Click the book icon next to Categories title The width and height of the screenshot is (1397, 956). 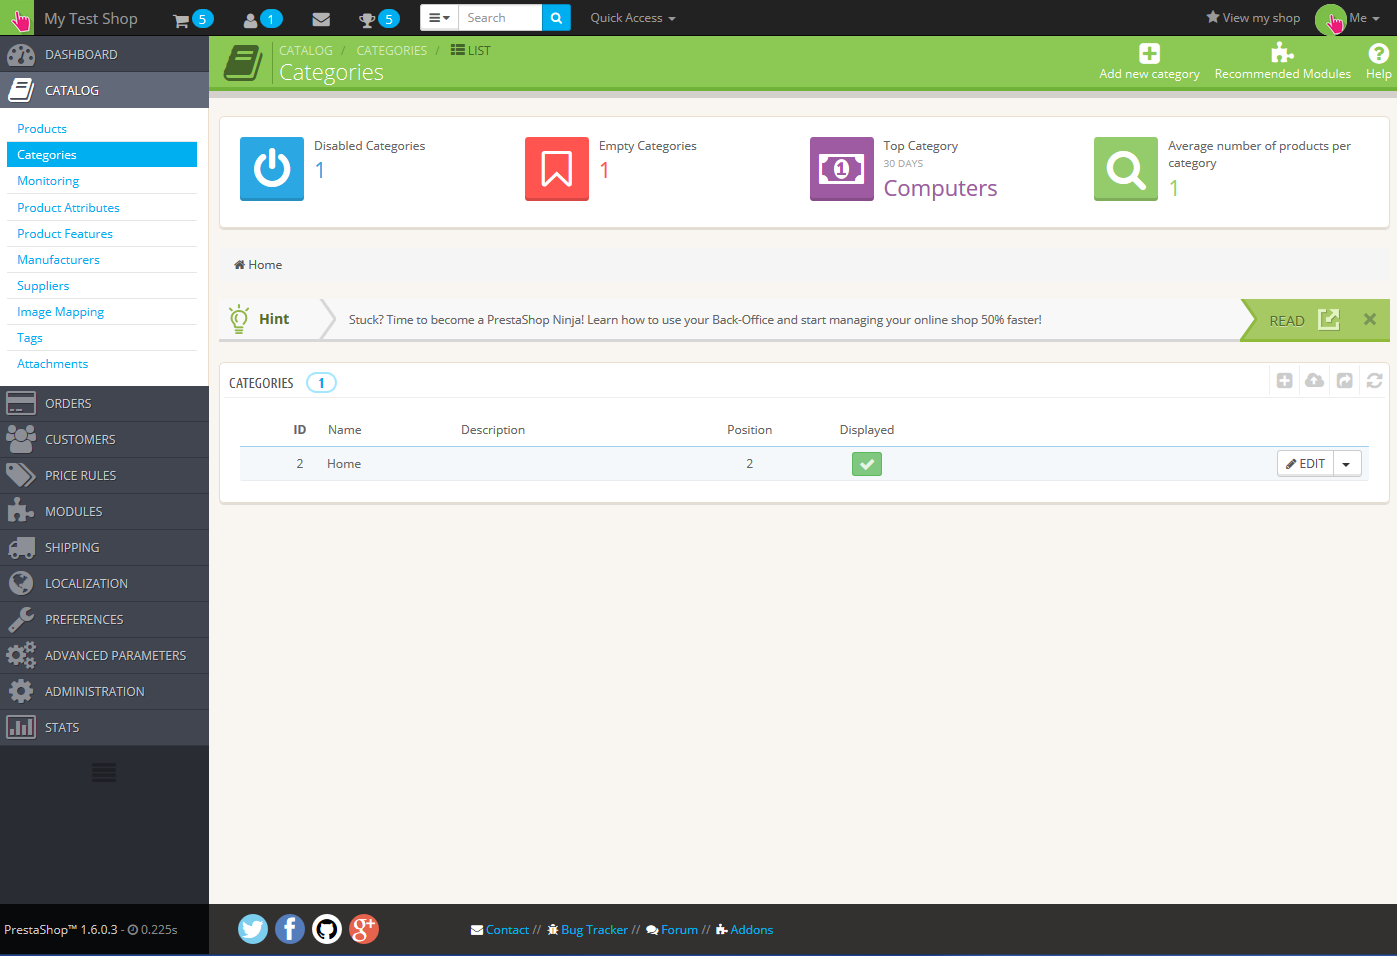click(x=243, y=63)
